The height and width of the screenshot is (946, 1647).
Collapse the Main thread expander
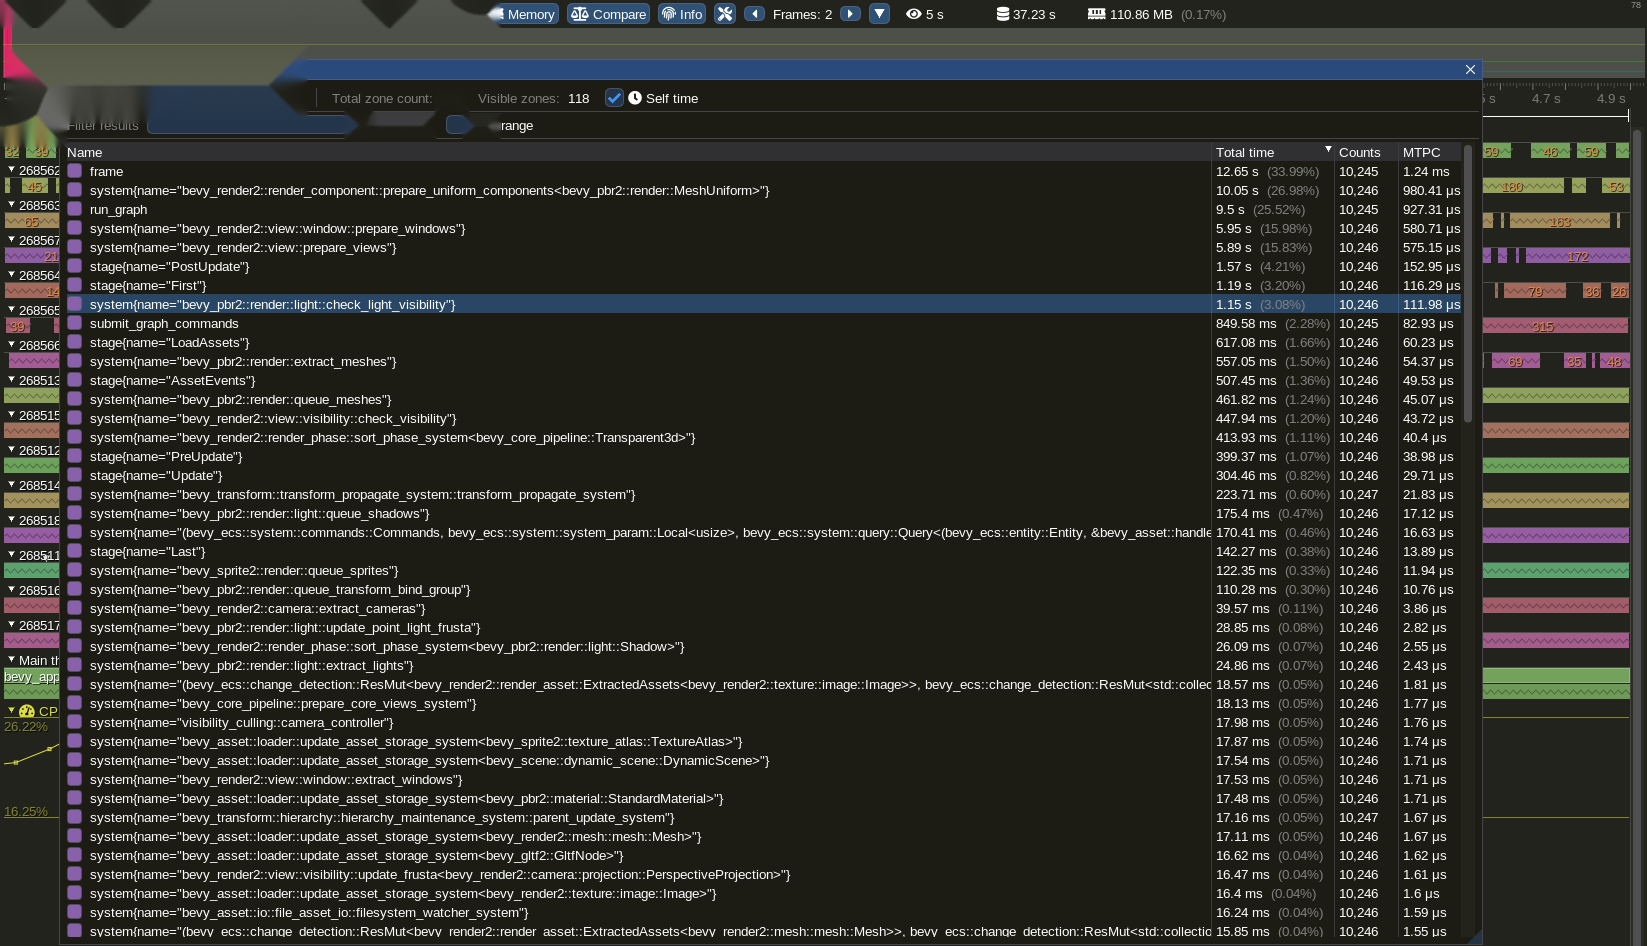[x=11, y=660]
